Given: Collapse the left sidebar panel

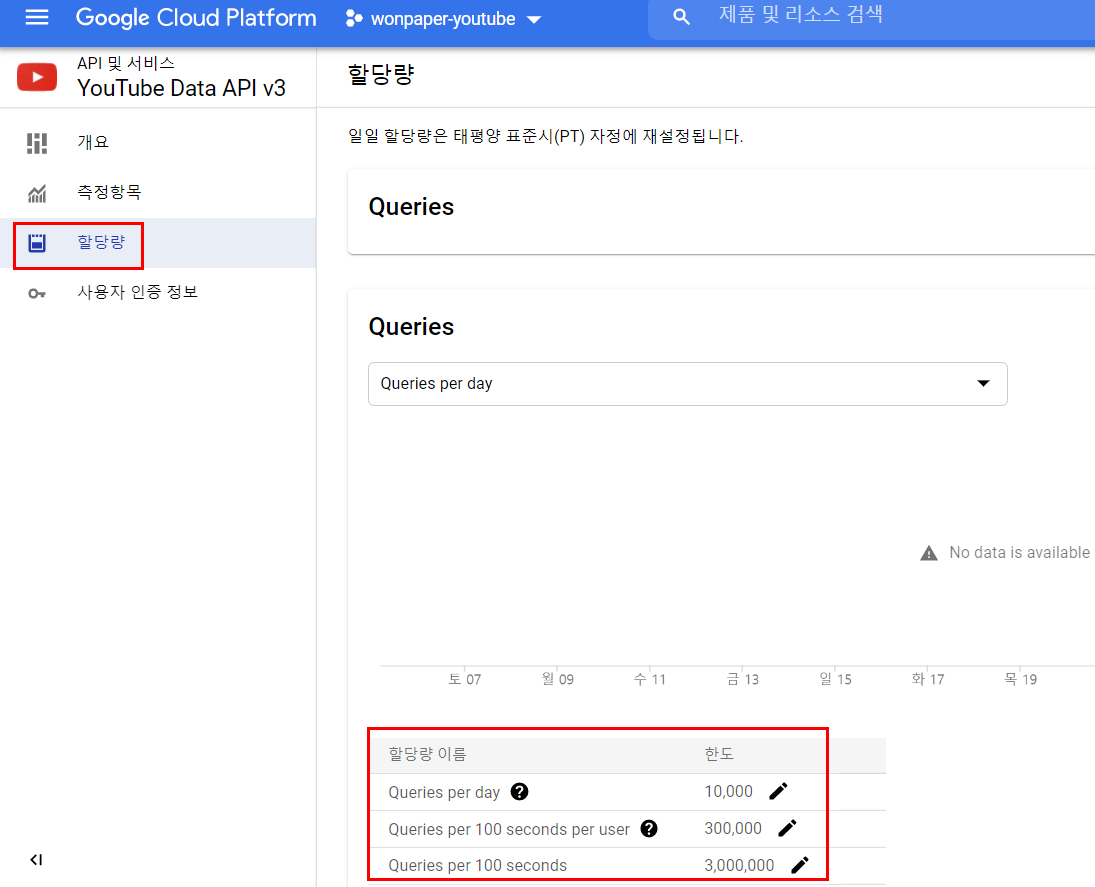Looking at the screenshot, I should click(36, 860).
